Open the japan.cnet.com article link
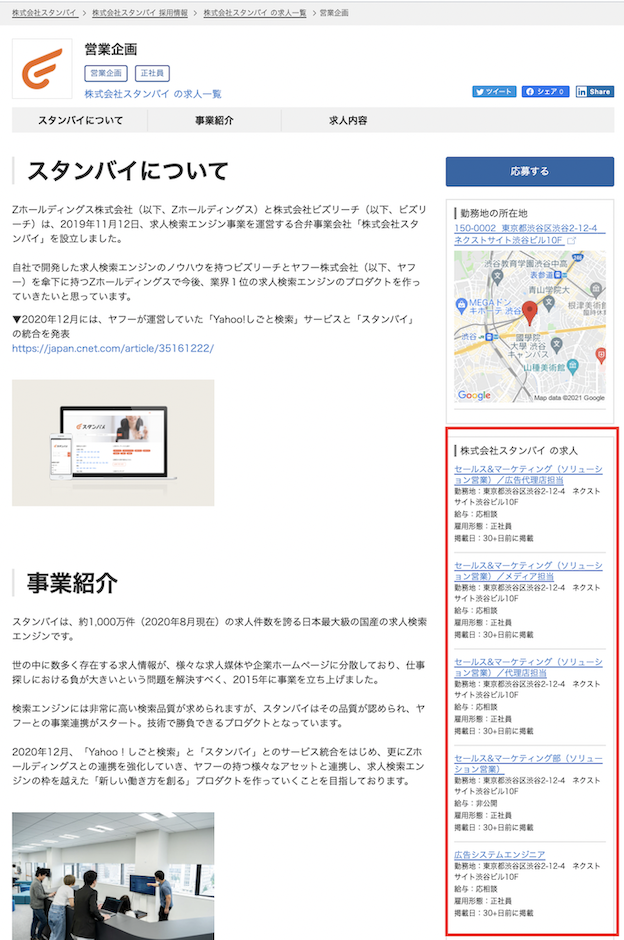The height and width of the screenshot is (940, 624). pos(113,348)
